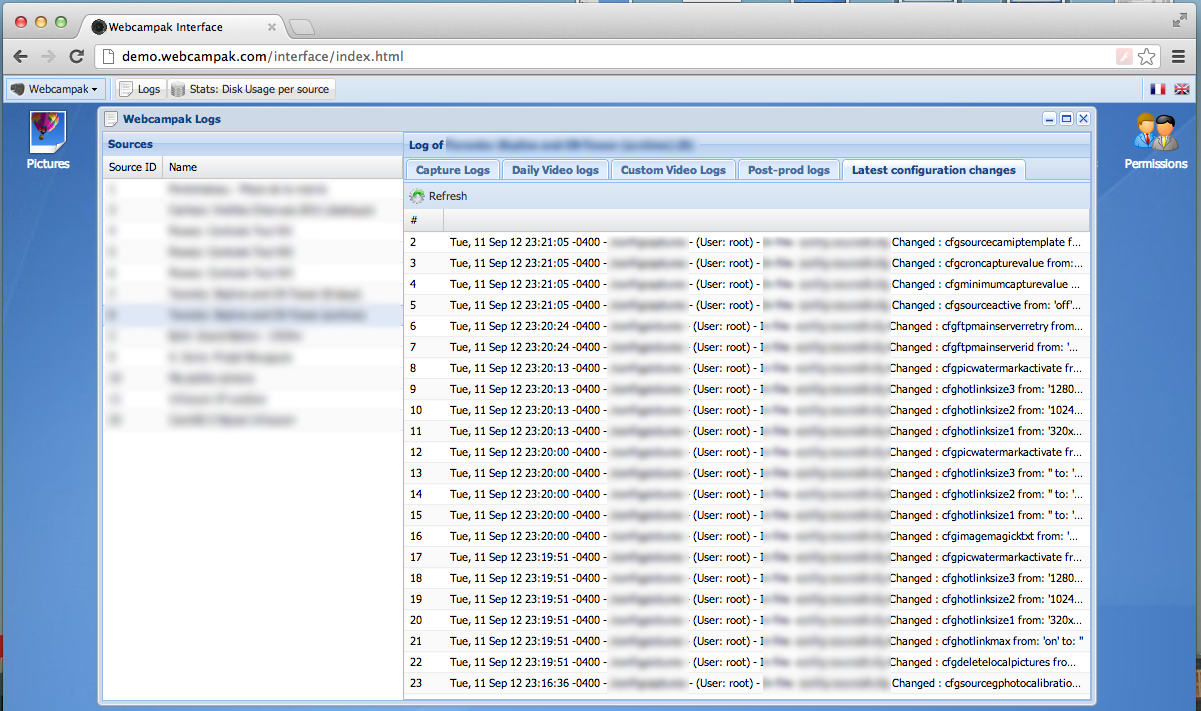Image resolution: width=1201 pixels, height=711 pixels.
Task: Reload the page in the browser
Action: pyautogui.click(x=76, y=56)
